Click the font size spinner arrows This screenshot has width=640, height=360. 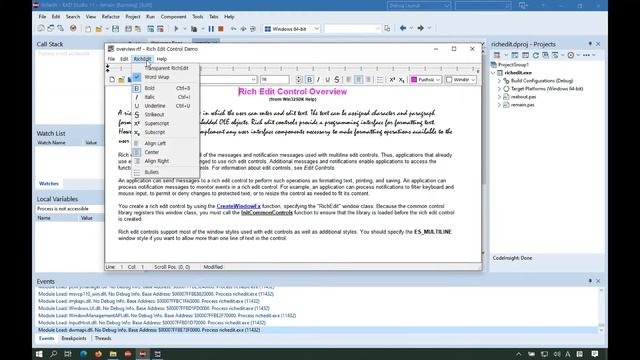coord(299,80)
